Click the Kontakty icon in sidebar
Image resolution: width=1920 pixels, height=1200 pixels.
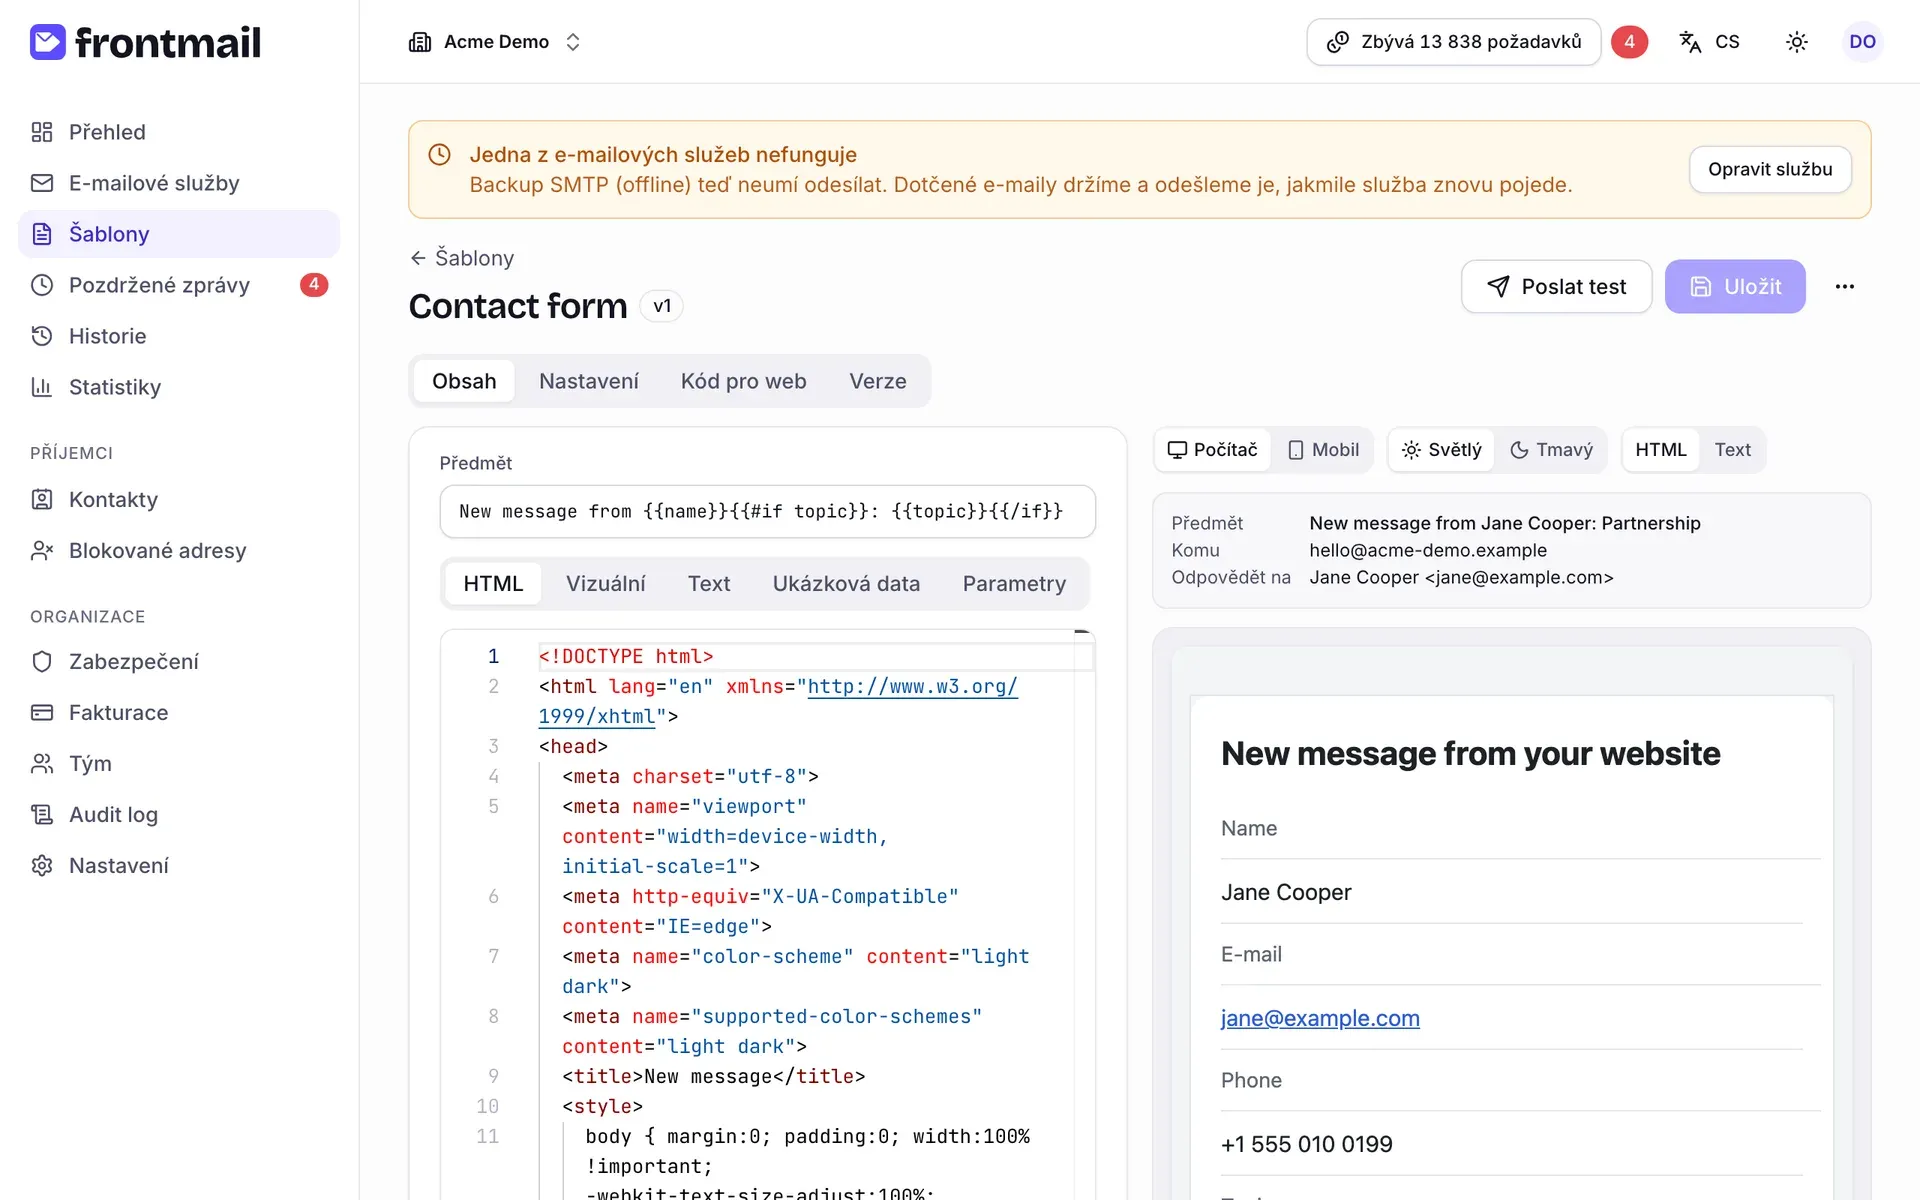[x=42, y=499]
